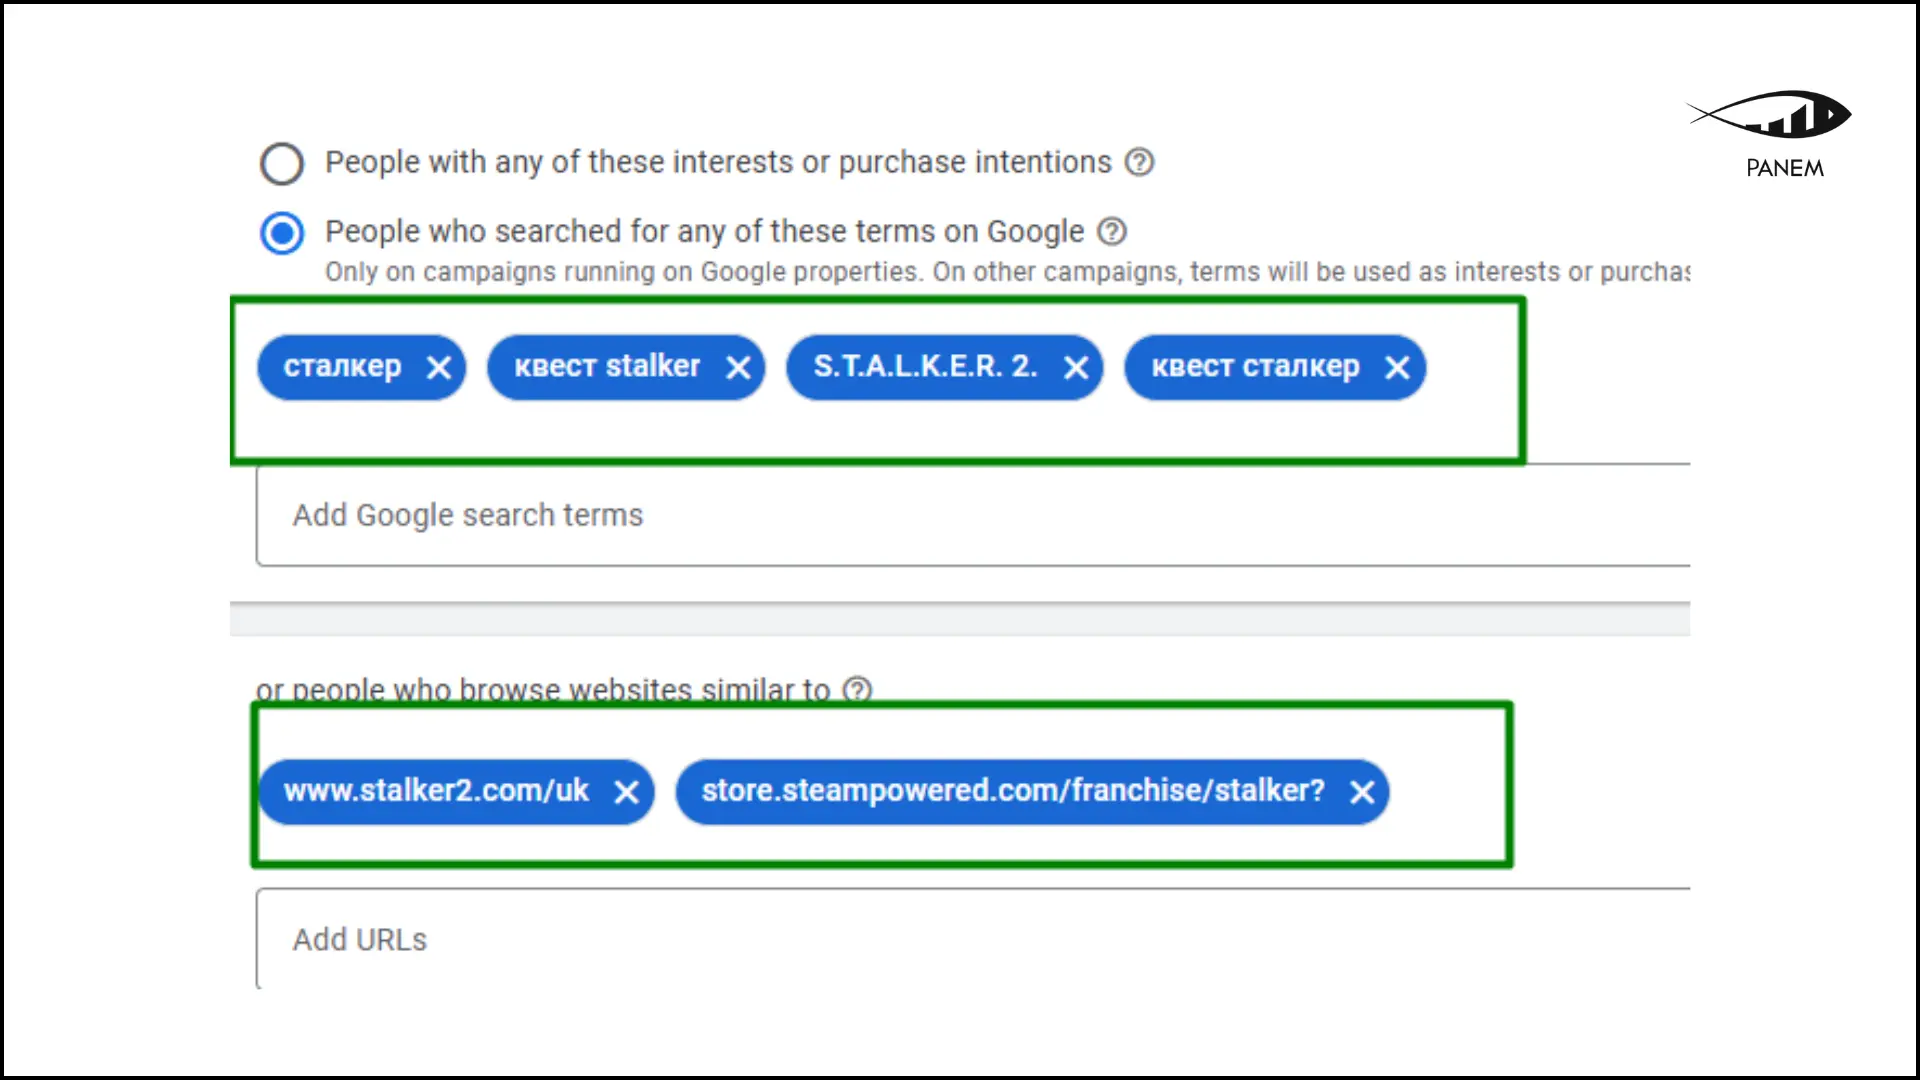This screenshot has width=1920, height=1080.
Task: Click the store.steampowered.com/franchise/stalker chip label
Action: 1012,791
